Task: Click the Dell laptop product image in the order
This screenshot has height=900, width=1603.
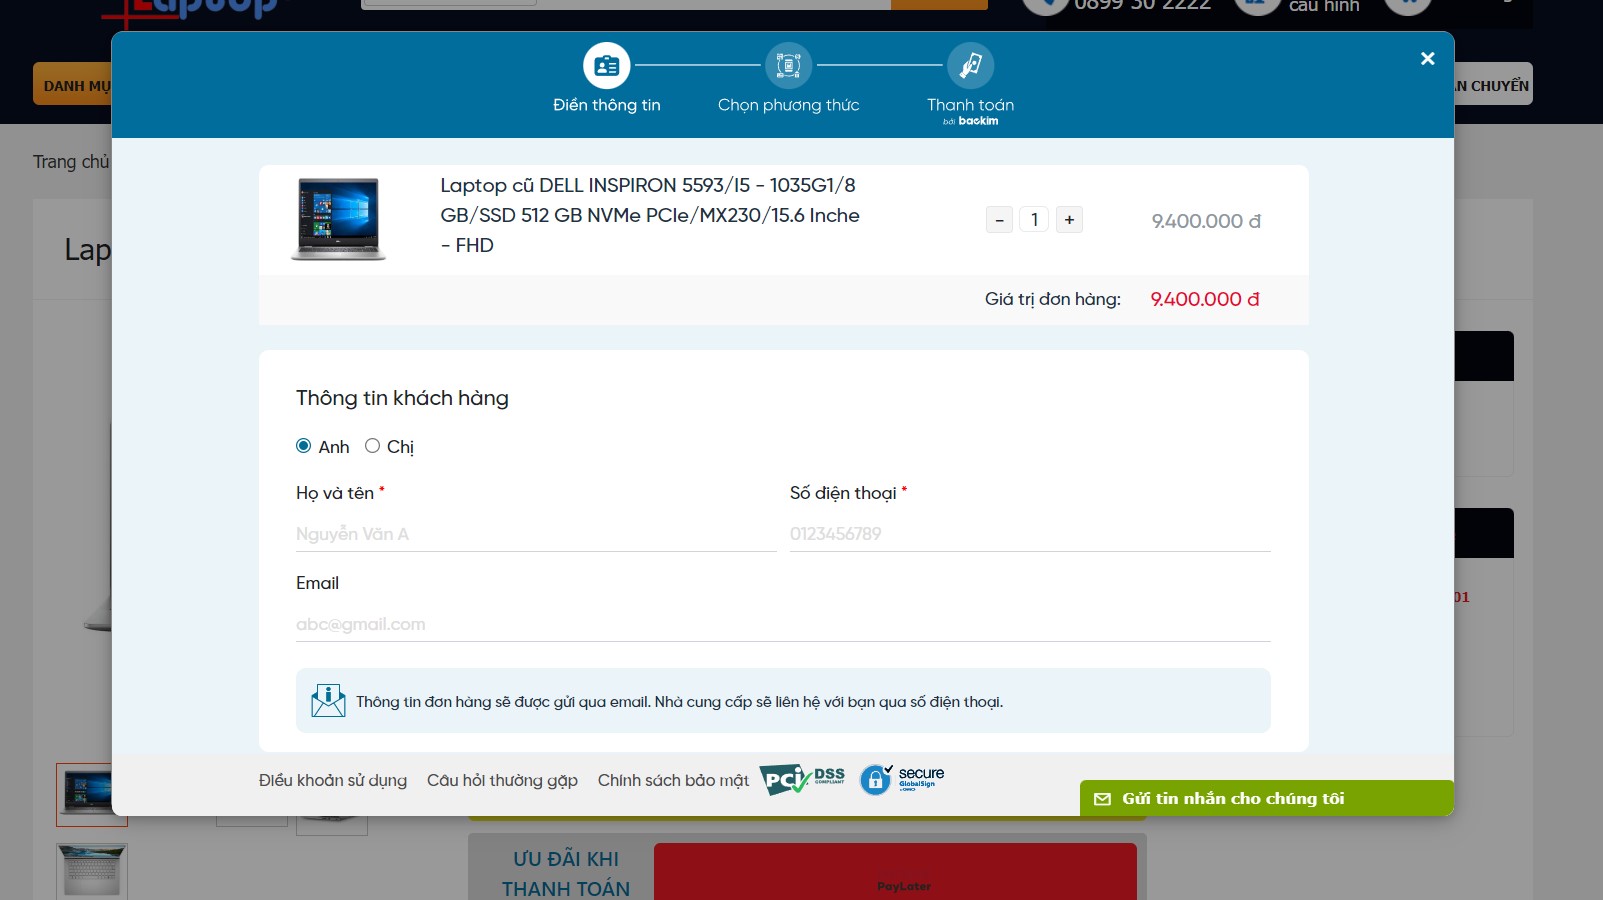Action: coord(338,219)
